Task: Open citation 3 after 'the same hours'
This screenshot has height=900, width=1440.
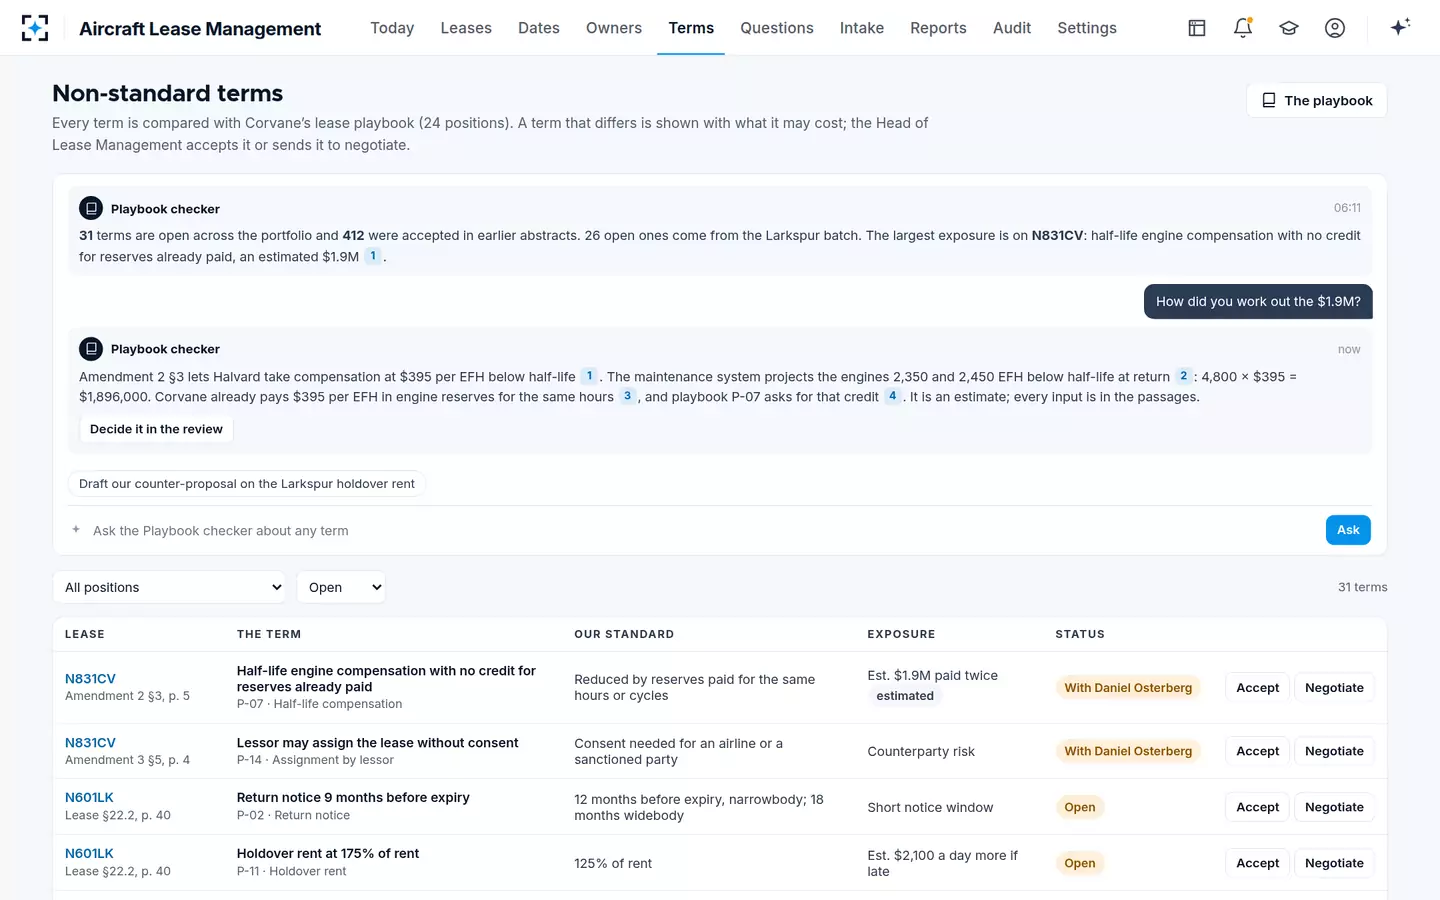Action: [628, 396]
